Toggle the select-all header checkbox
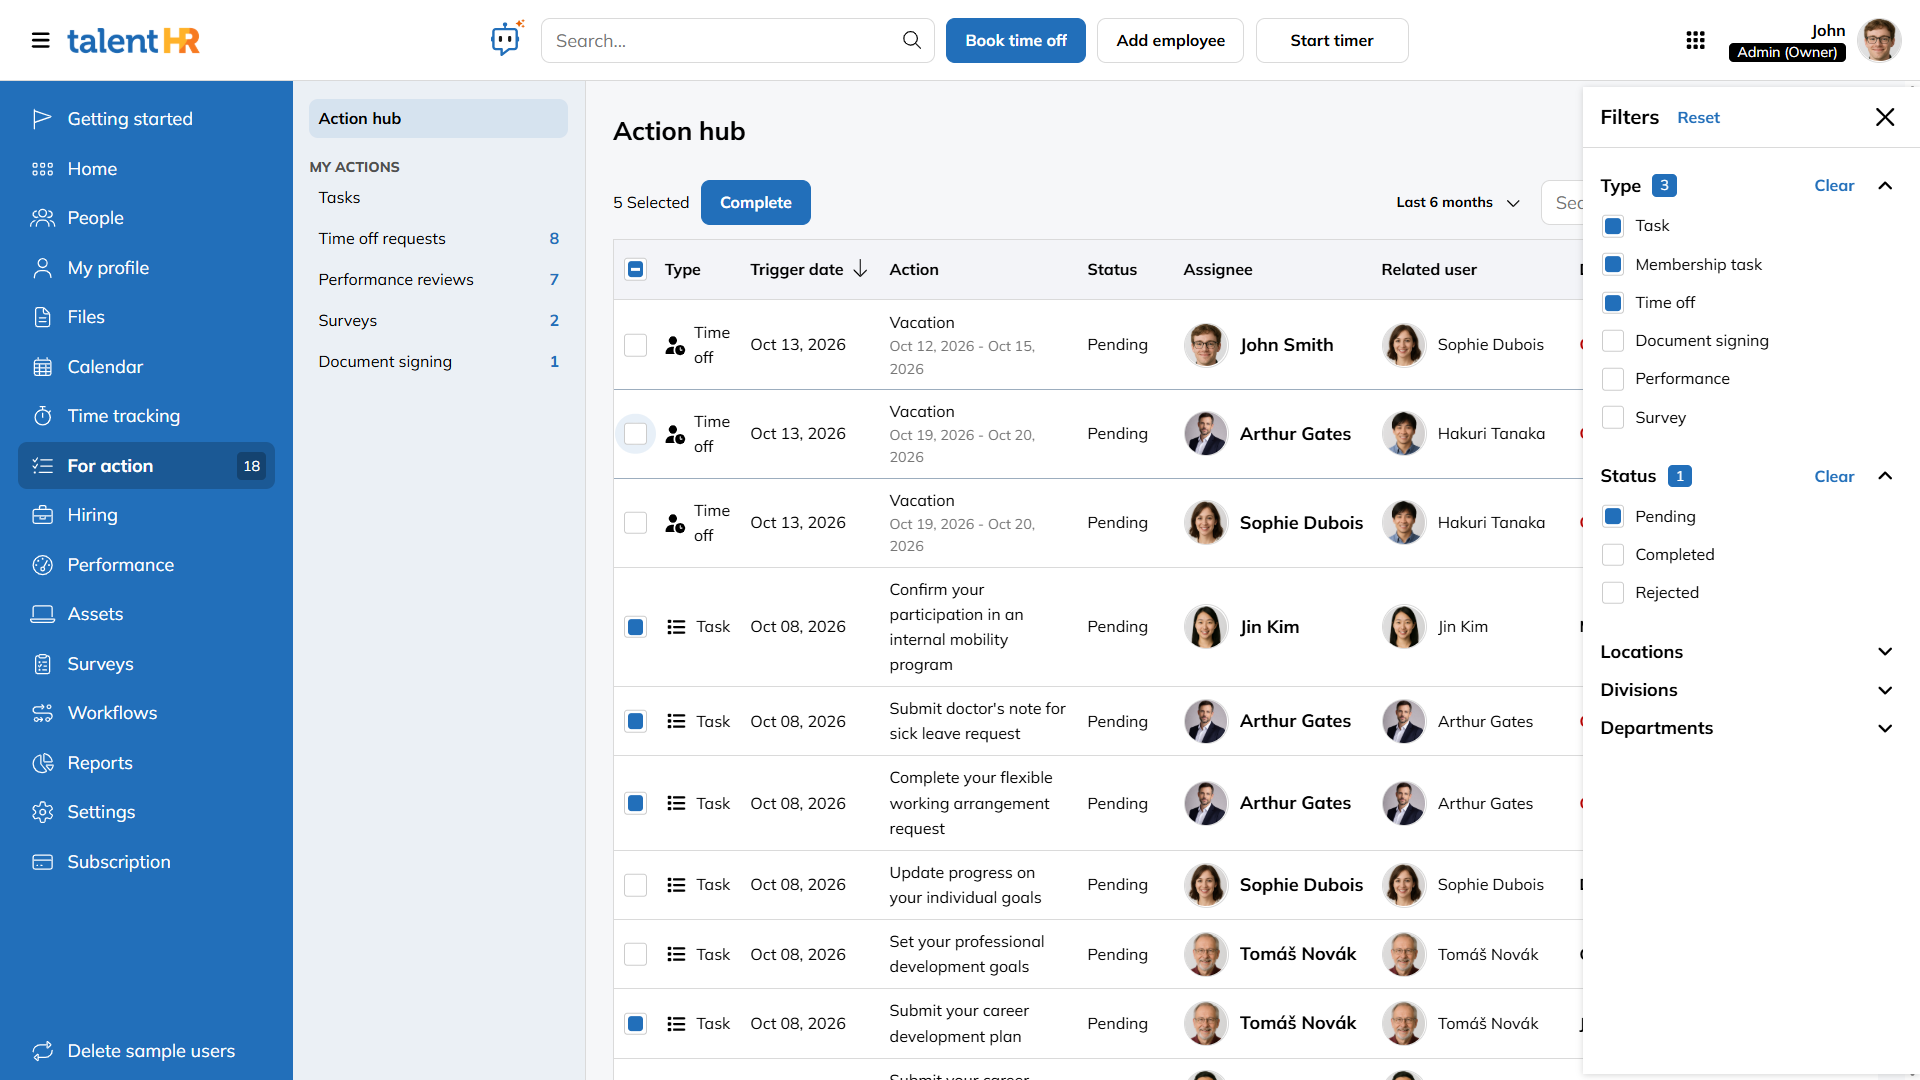The width and height of the screenshot is (1920, 1080). click(635, 269)
